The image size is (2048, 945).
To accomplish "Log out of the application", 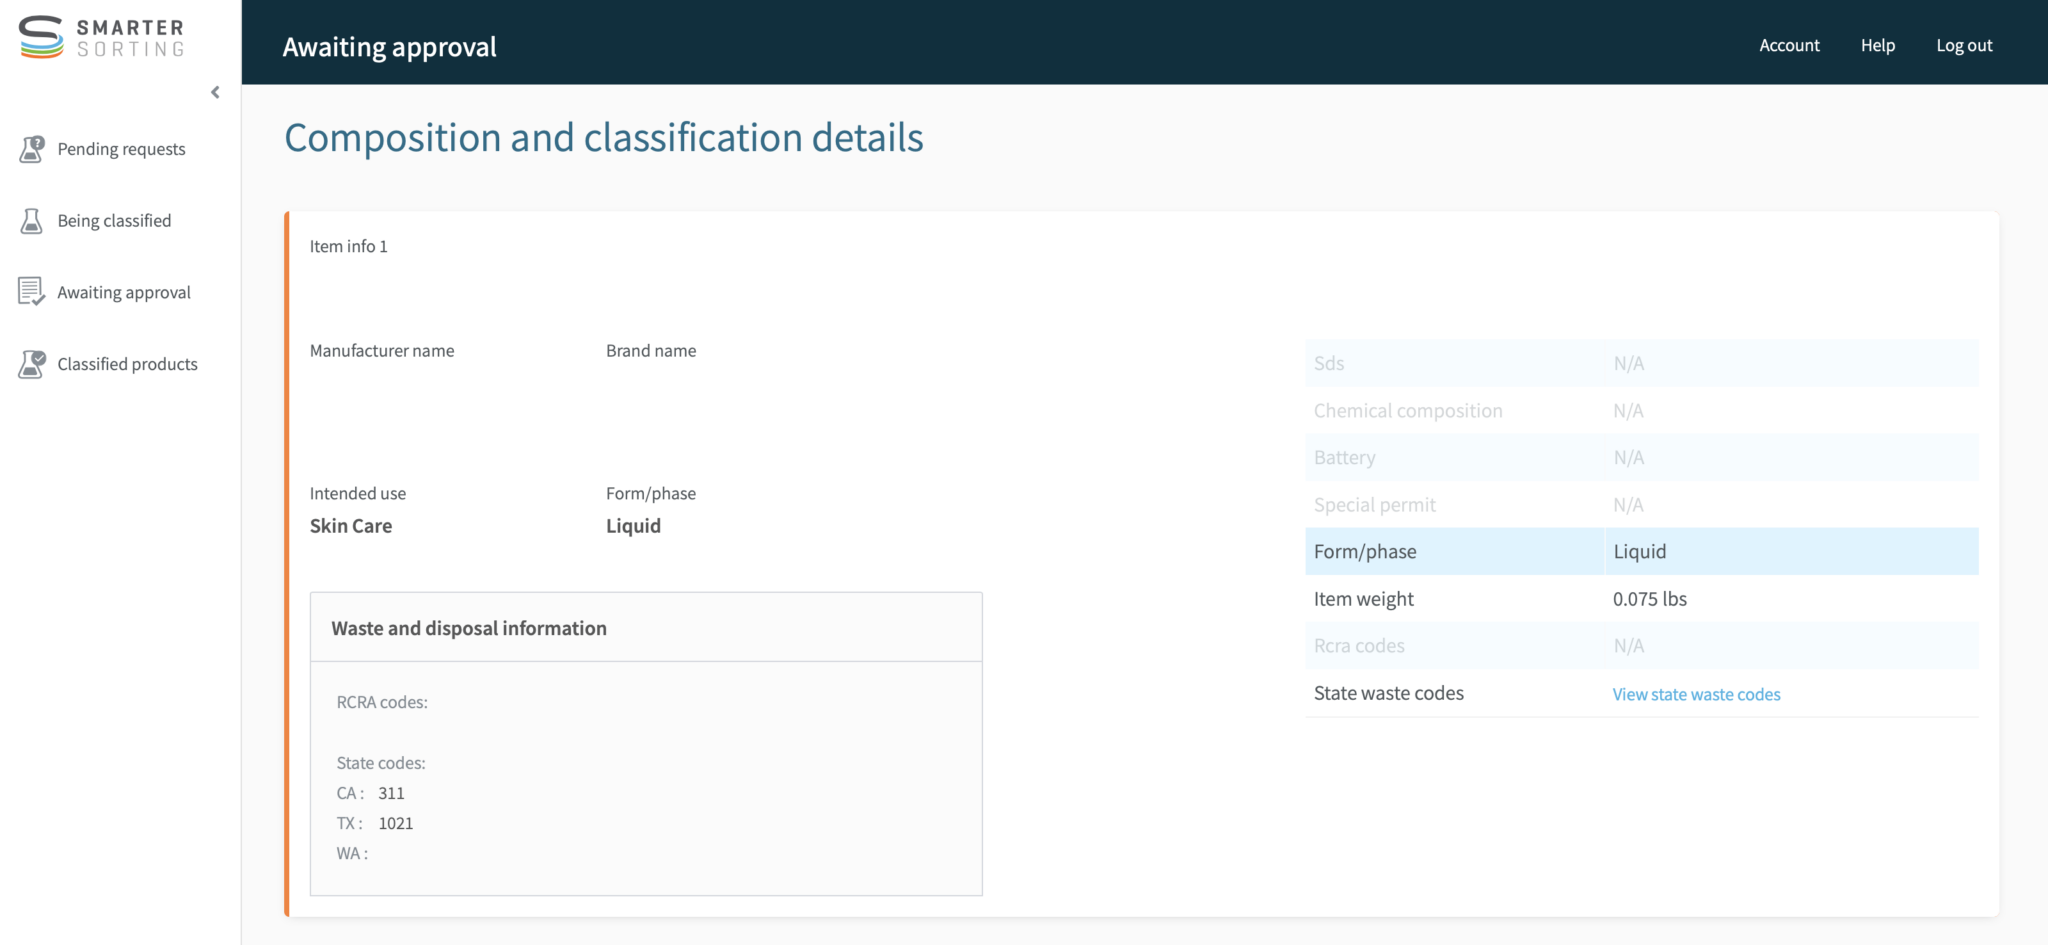I will tap(1964, 46).
